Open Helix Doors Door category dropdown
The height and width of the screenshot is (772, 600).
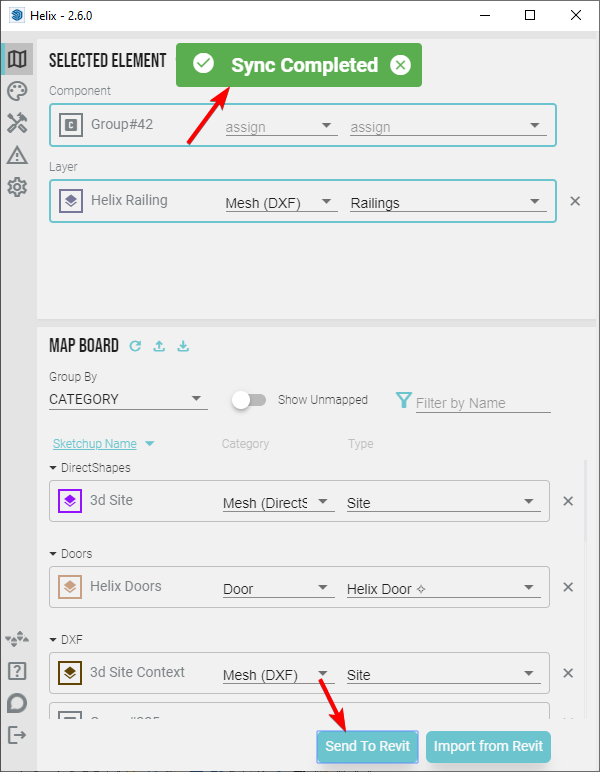click(x=279, y=589)
